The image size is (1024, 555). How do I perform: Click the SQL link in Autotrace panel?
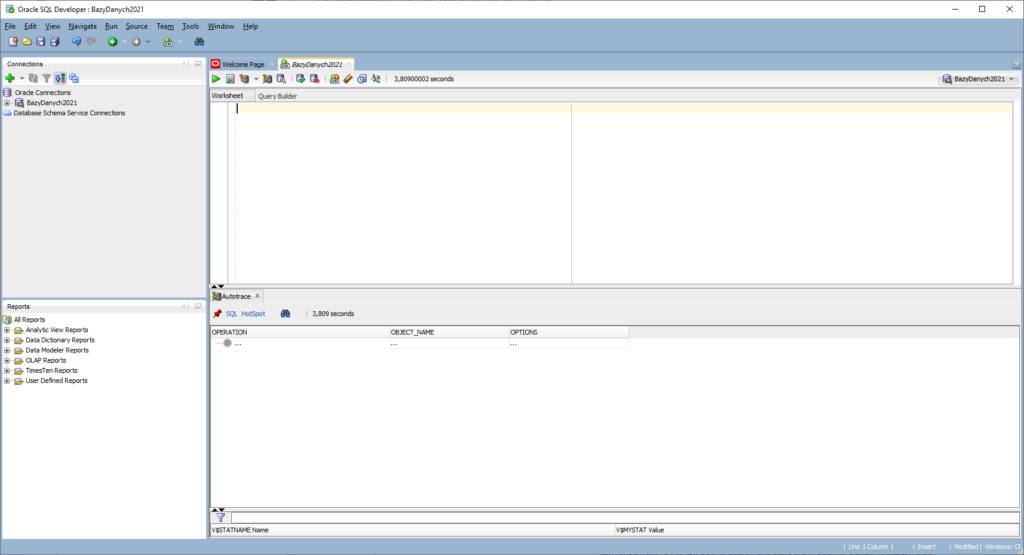pyautogui.click(x=231, y=313)
